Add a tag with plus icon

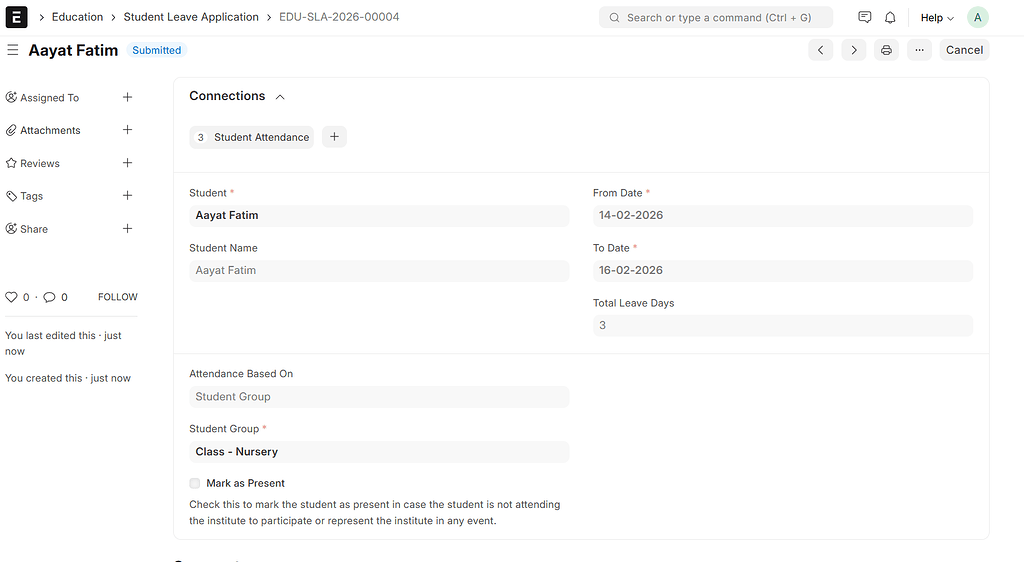coord(127,195)
